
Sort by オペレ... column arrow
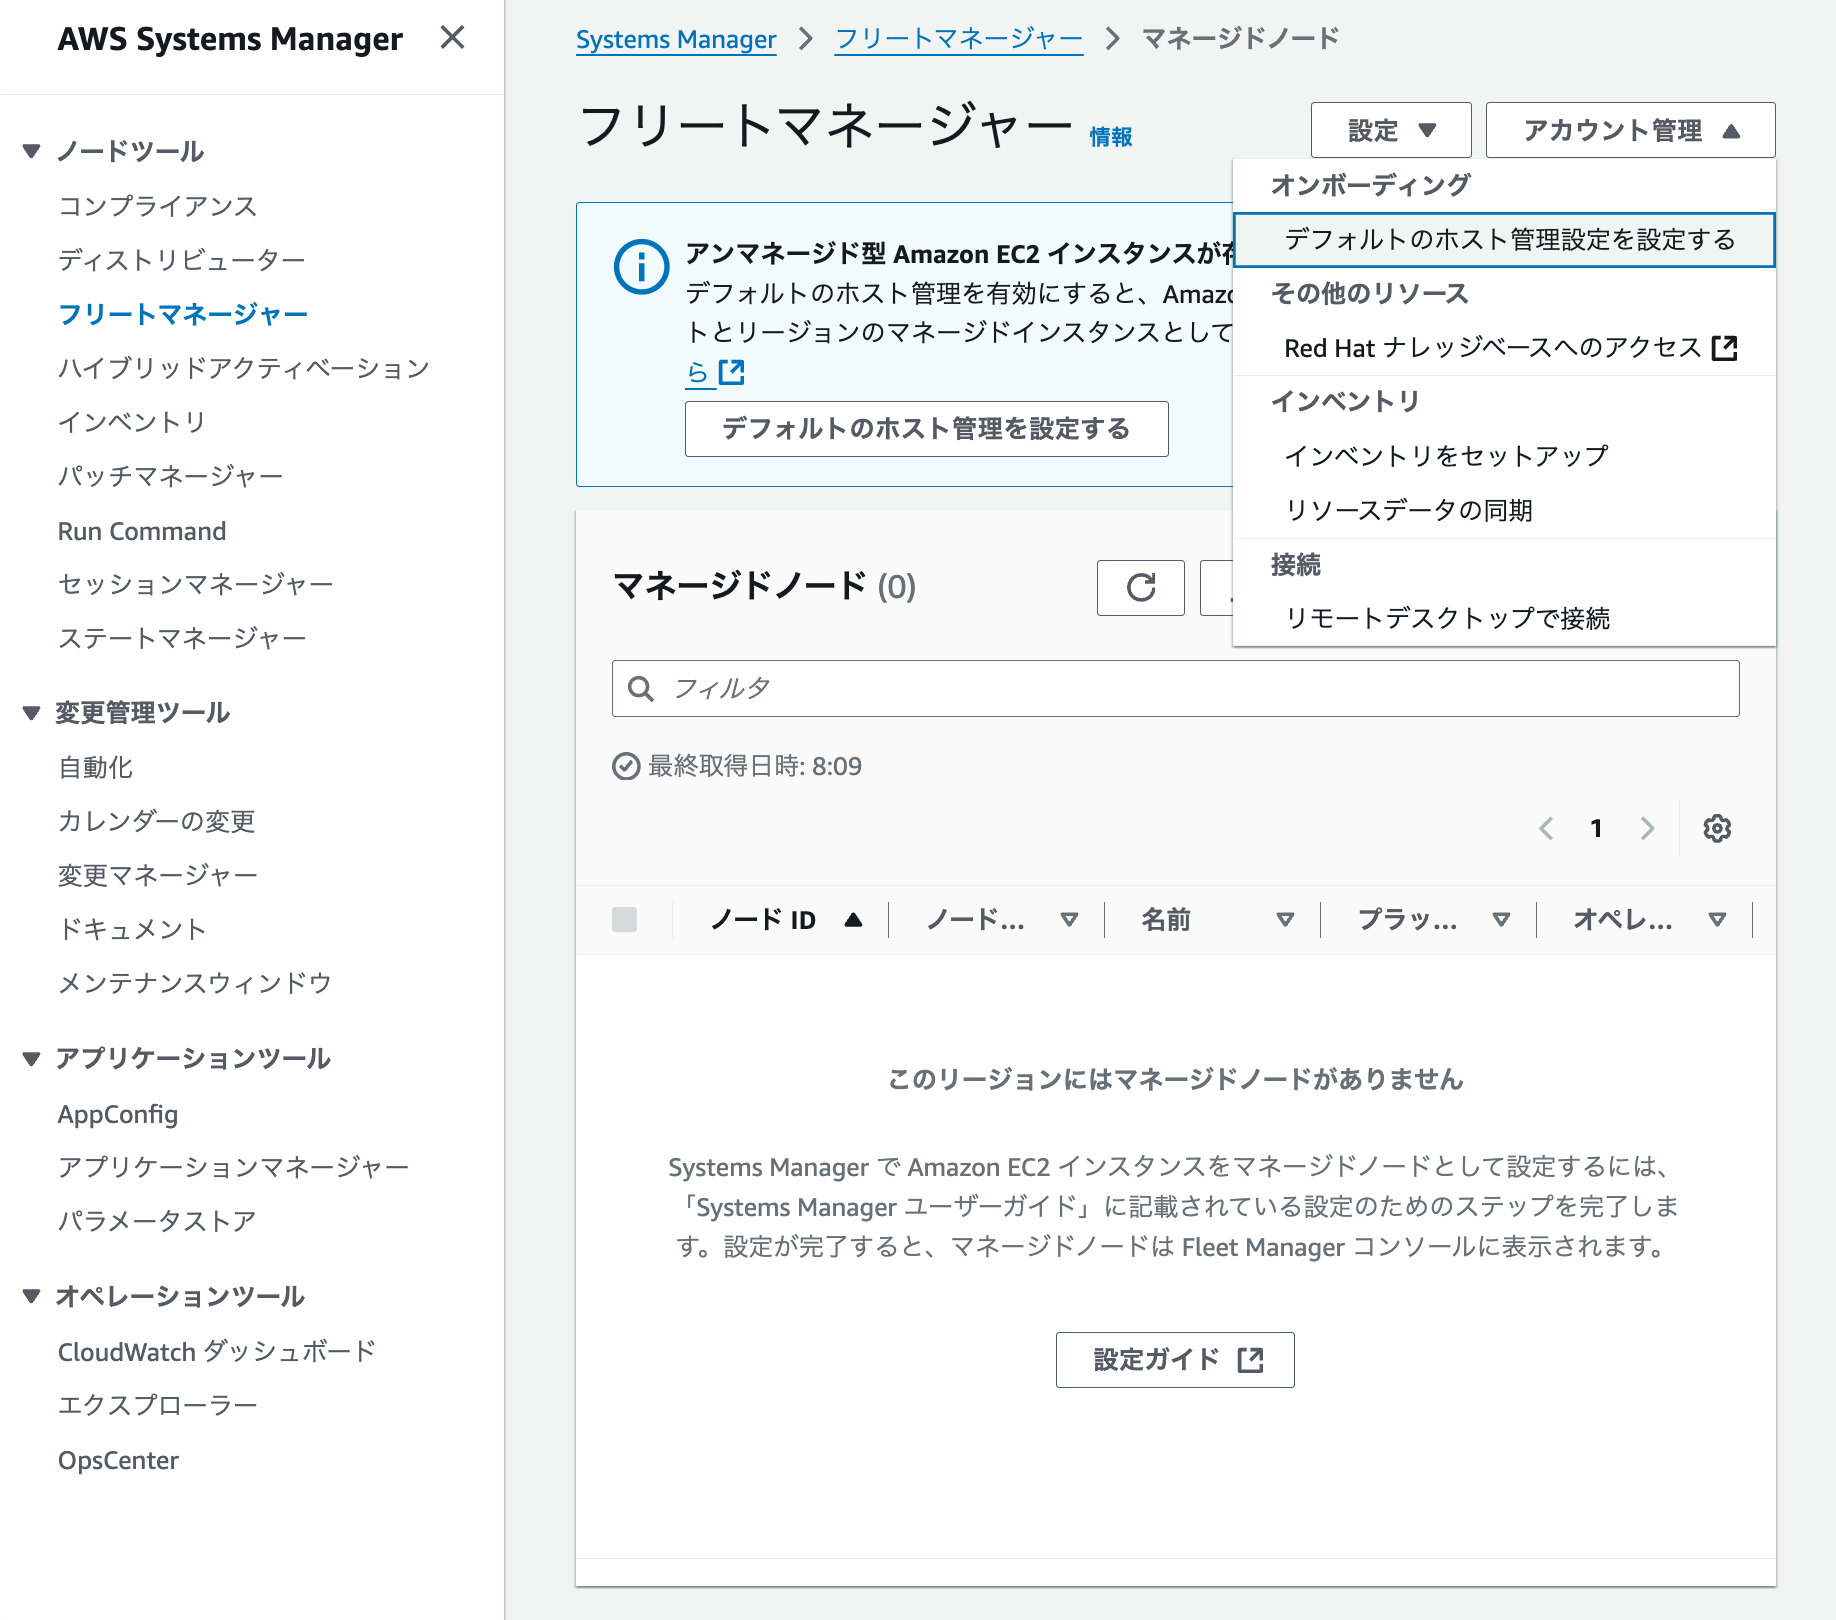point(1717,919)
